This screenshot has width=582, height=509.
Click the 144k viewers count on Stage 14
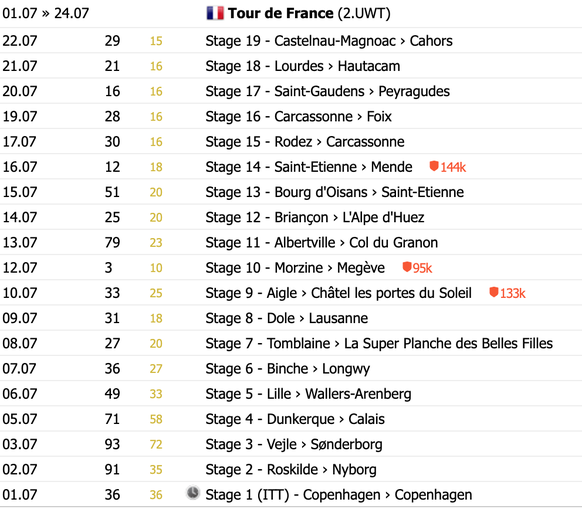click(x=453, y=167)
